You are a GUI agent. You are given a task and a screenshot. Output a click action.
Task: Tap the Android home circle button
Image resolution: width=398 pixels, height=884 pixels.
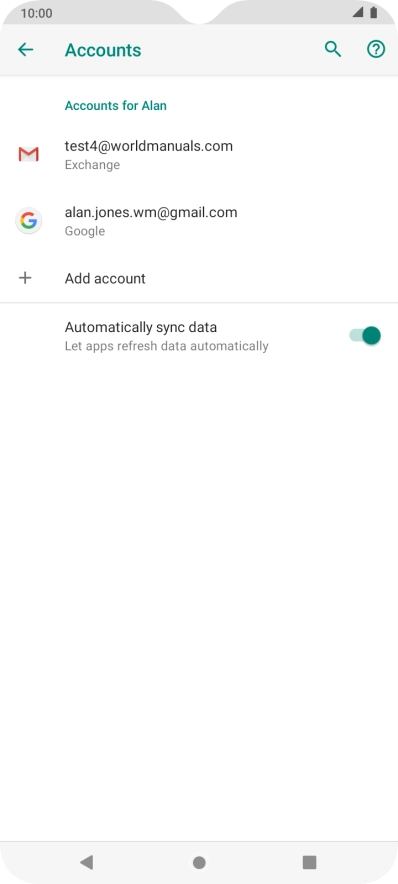coord(199,862)
